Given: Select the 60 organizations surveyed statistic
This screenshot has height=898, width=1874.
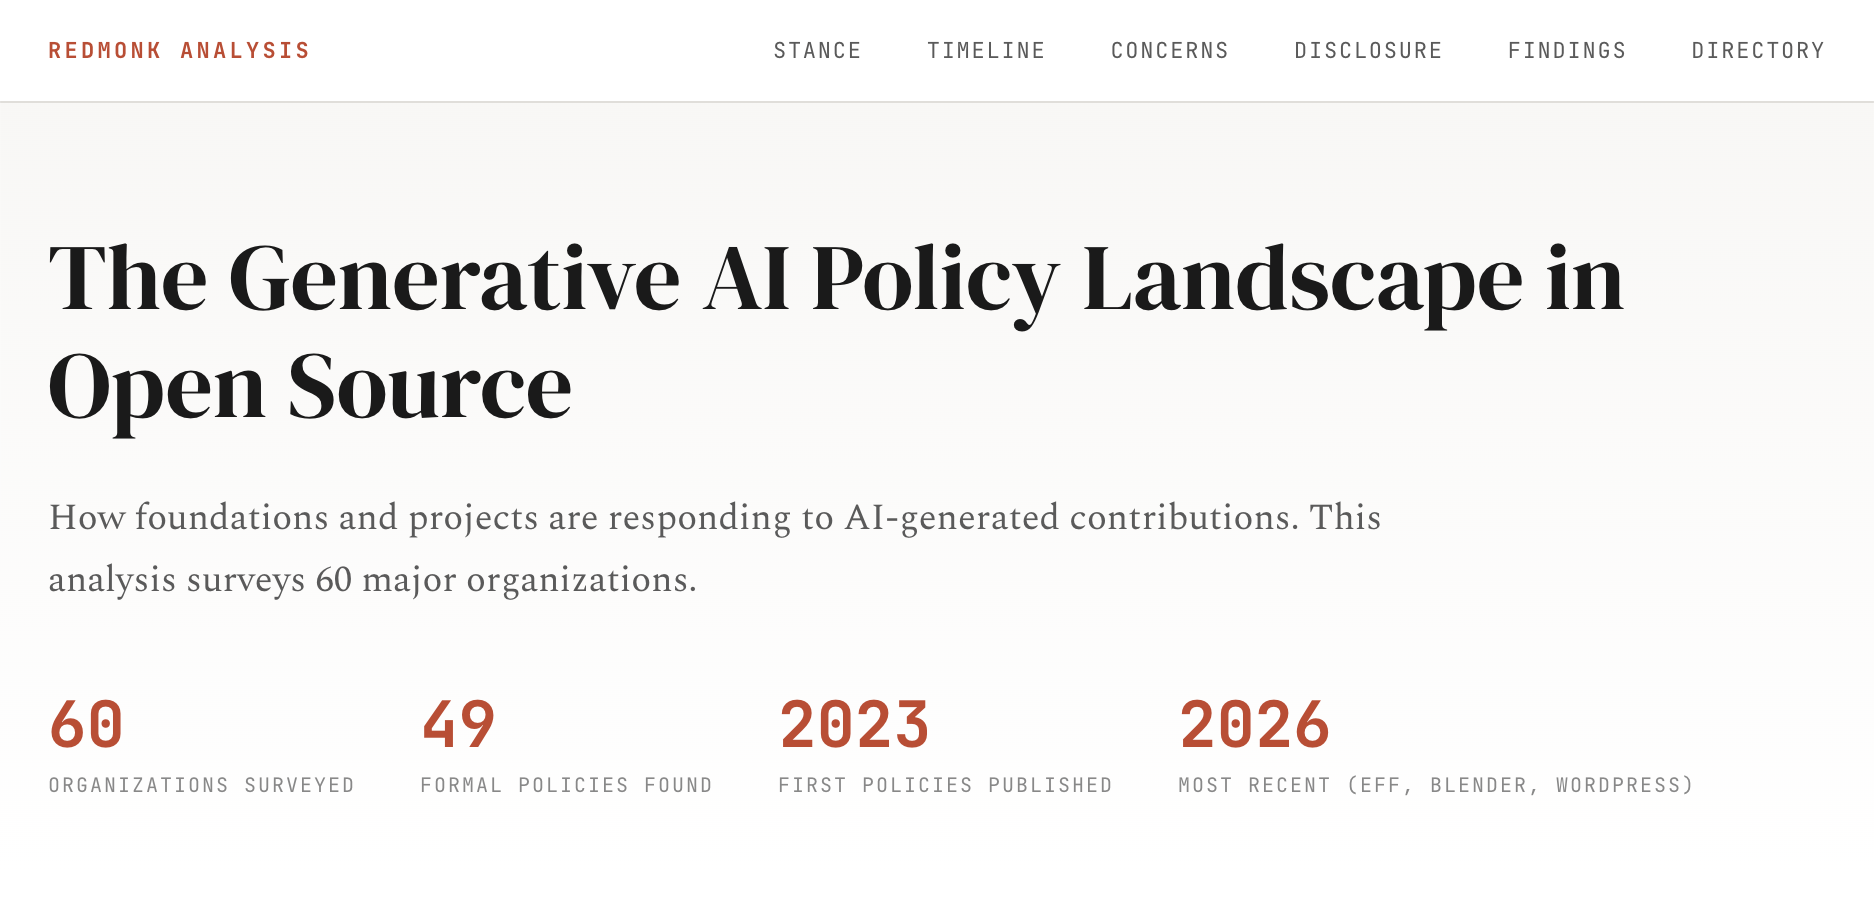Looking at the screenshot, I should click(86, 722).
